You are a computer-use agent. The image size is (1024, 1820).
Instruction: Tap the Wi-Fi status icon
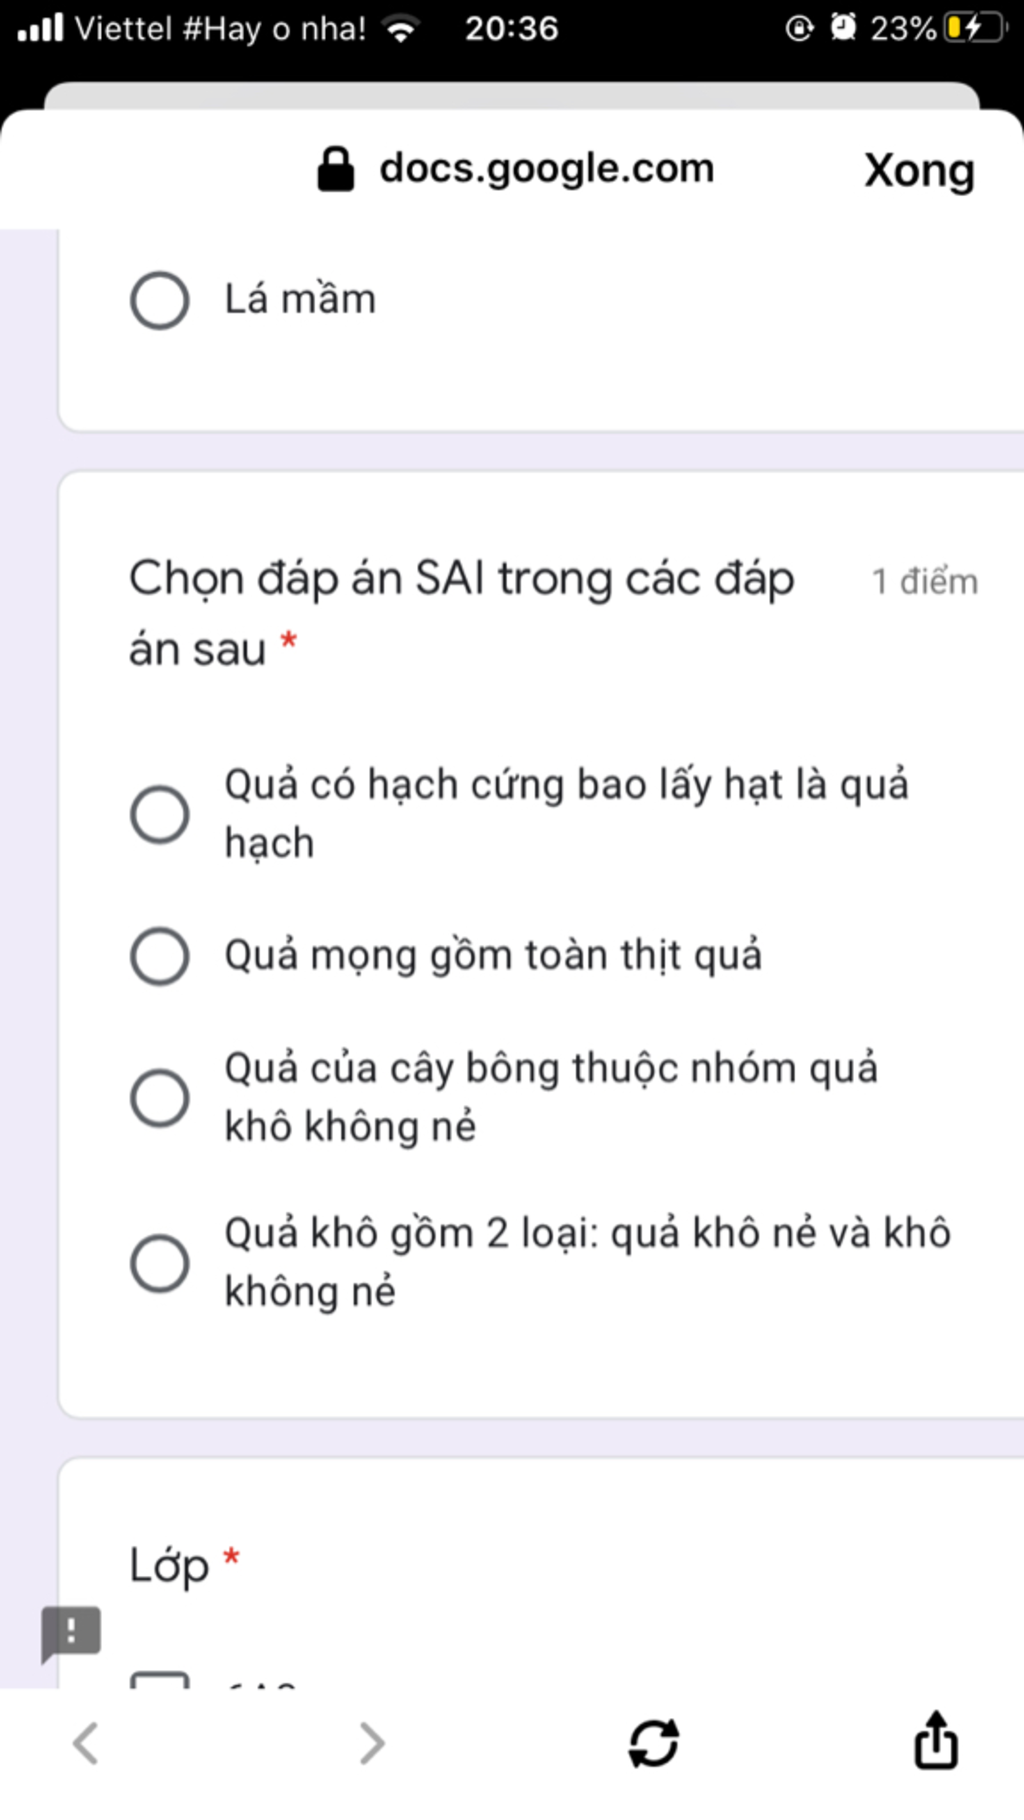tap(401, 28)
